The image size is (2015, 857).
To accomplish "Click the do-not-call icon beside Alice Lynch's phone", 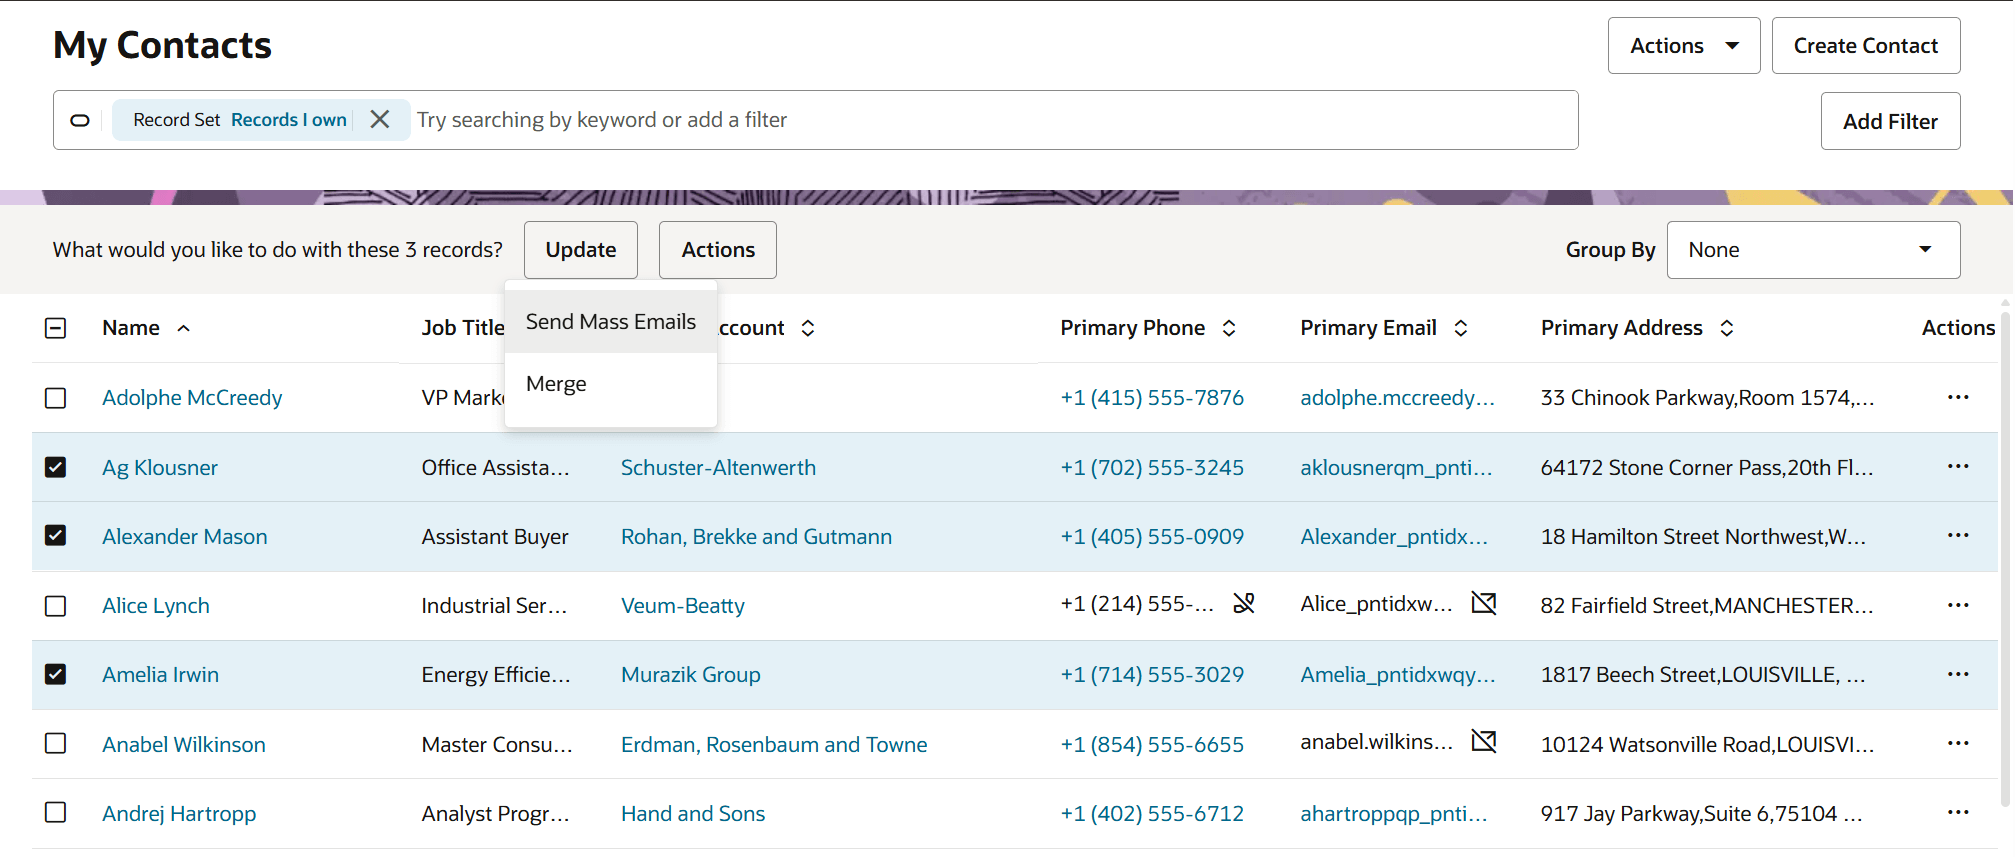I will tap(1244, 603).
